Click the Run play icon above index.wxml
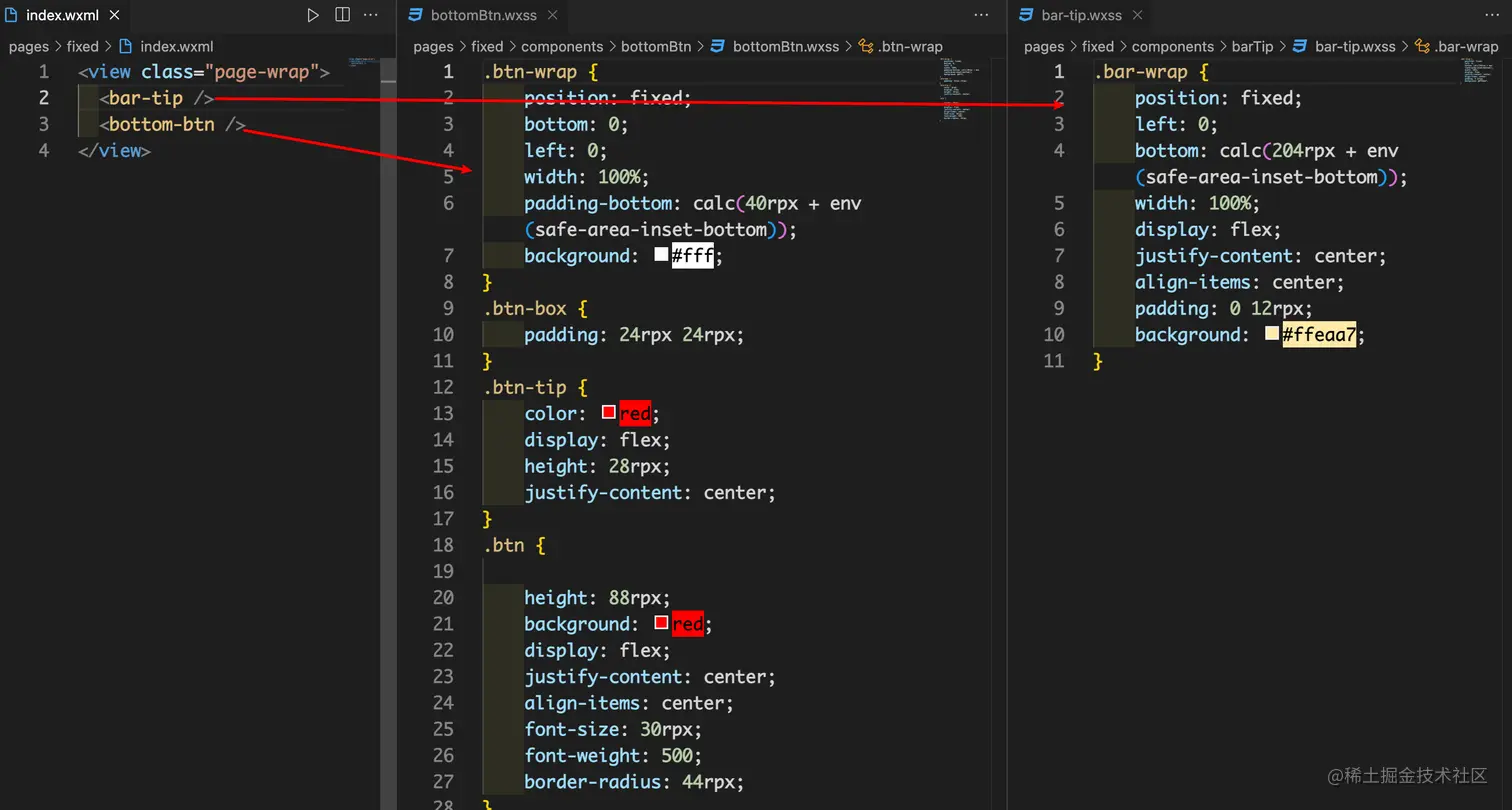This screenshot has width=1512, height=810. 313,15
